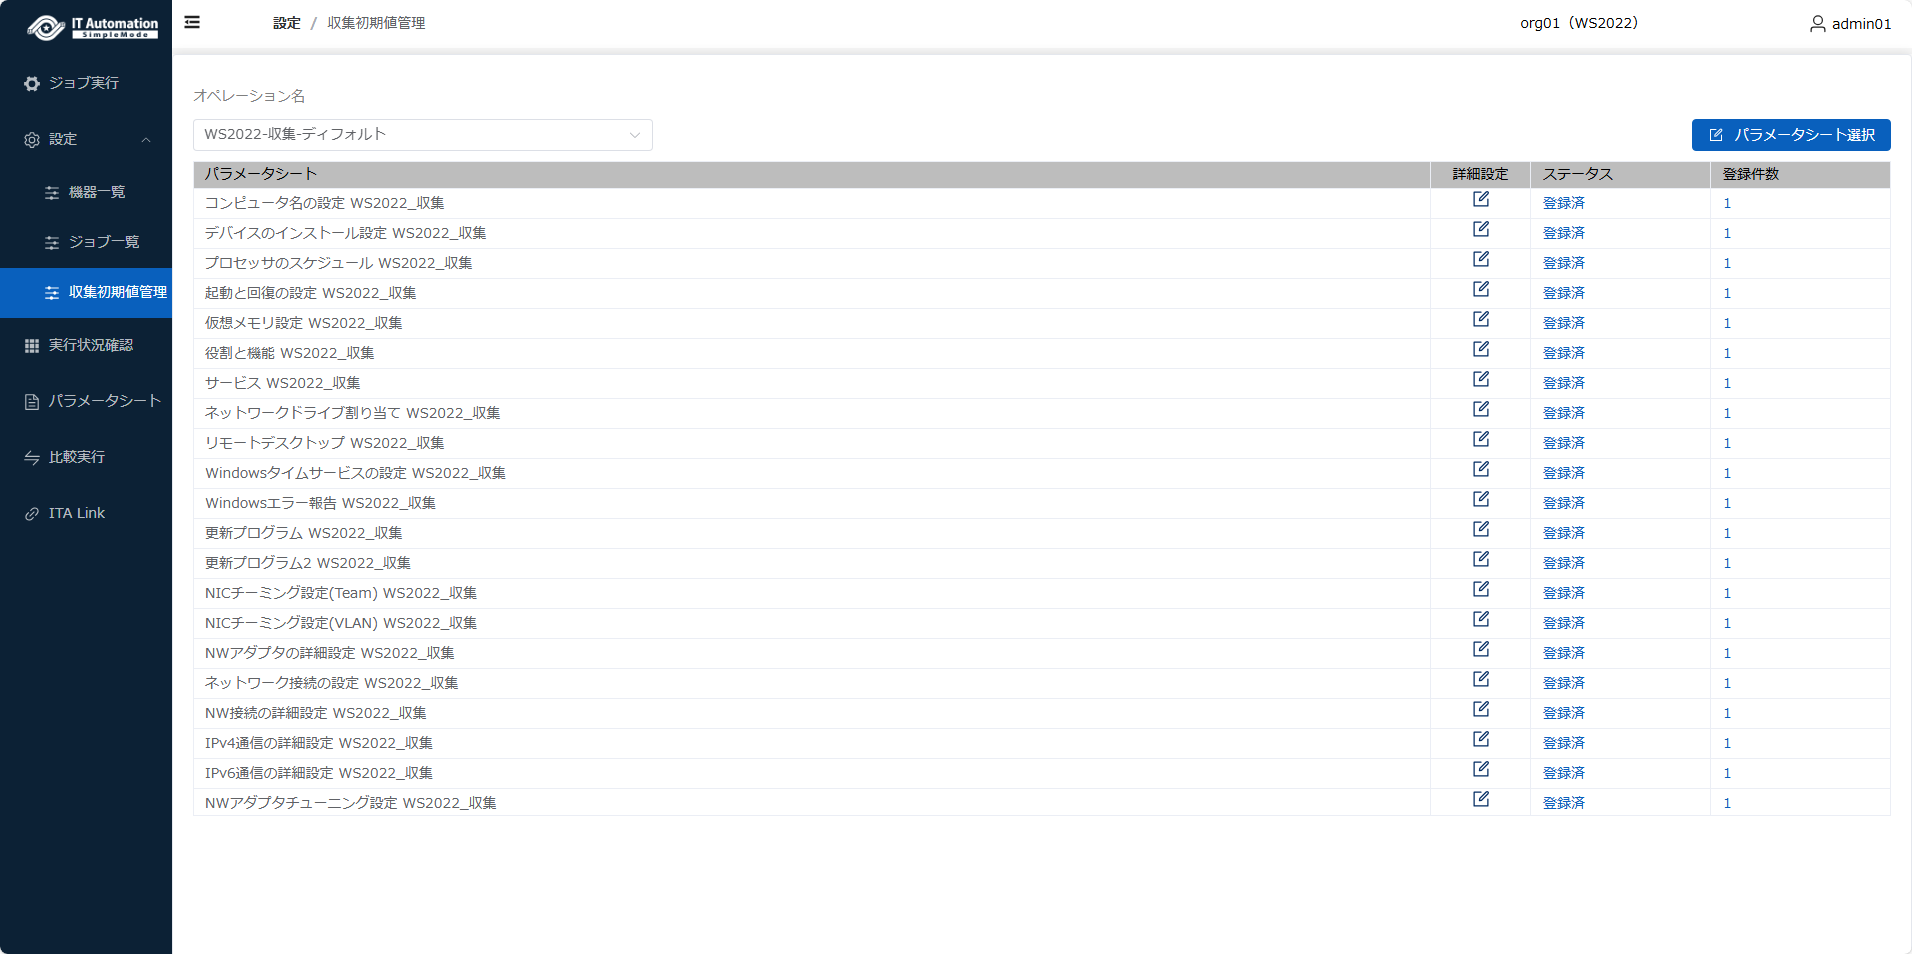Edit detail settings for リモートデスクトップ row
This screenshot has height=954, width=1912.
(1481, 440)
